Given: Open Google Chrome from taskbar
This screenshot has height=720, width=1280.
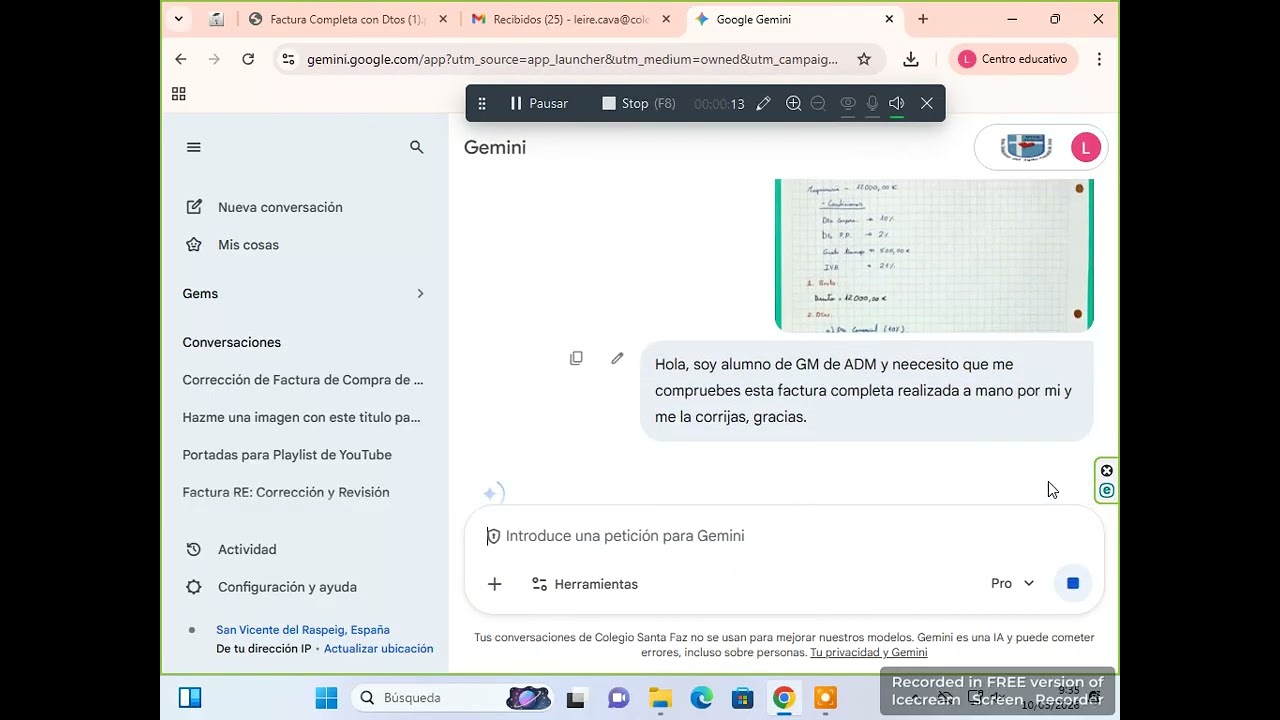Looking at the screenshot, I should 784,698.
